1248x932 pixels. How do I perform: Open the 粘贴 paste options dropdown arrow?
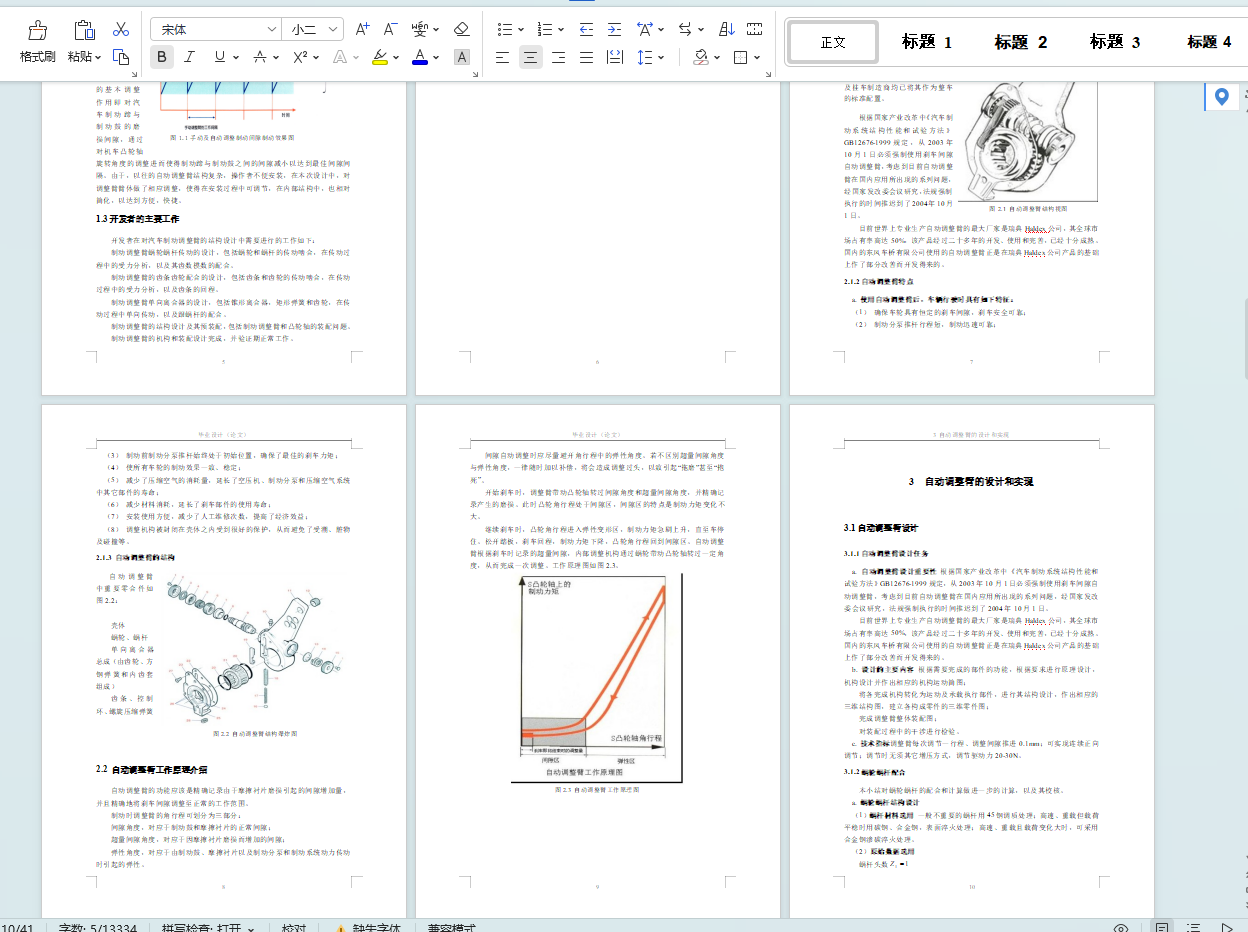tap(99, 57)
